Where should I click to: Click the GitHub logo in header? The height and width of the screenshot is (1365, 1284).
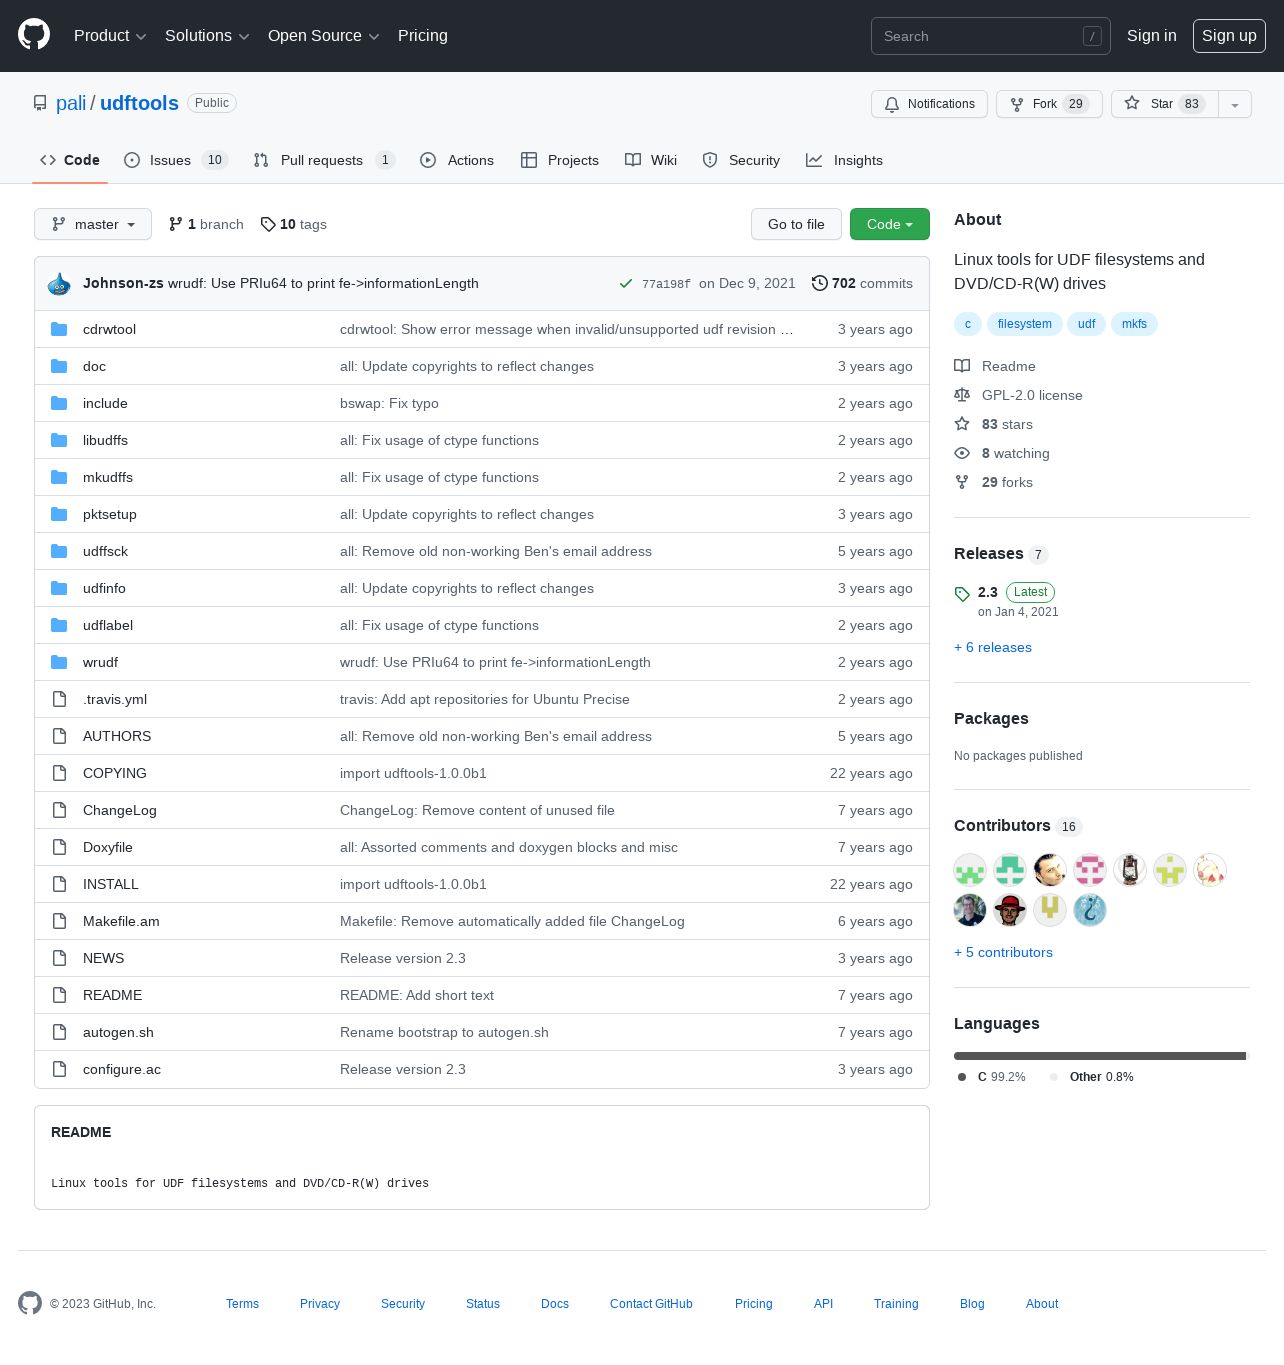tap(34, 35)
